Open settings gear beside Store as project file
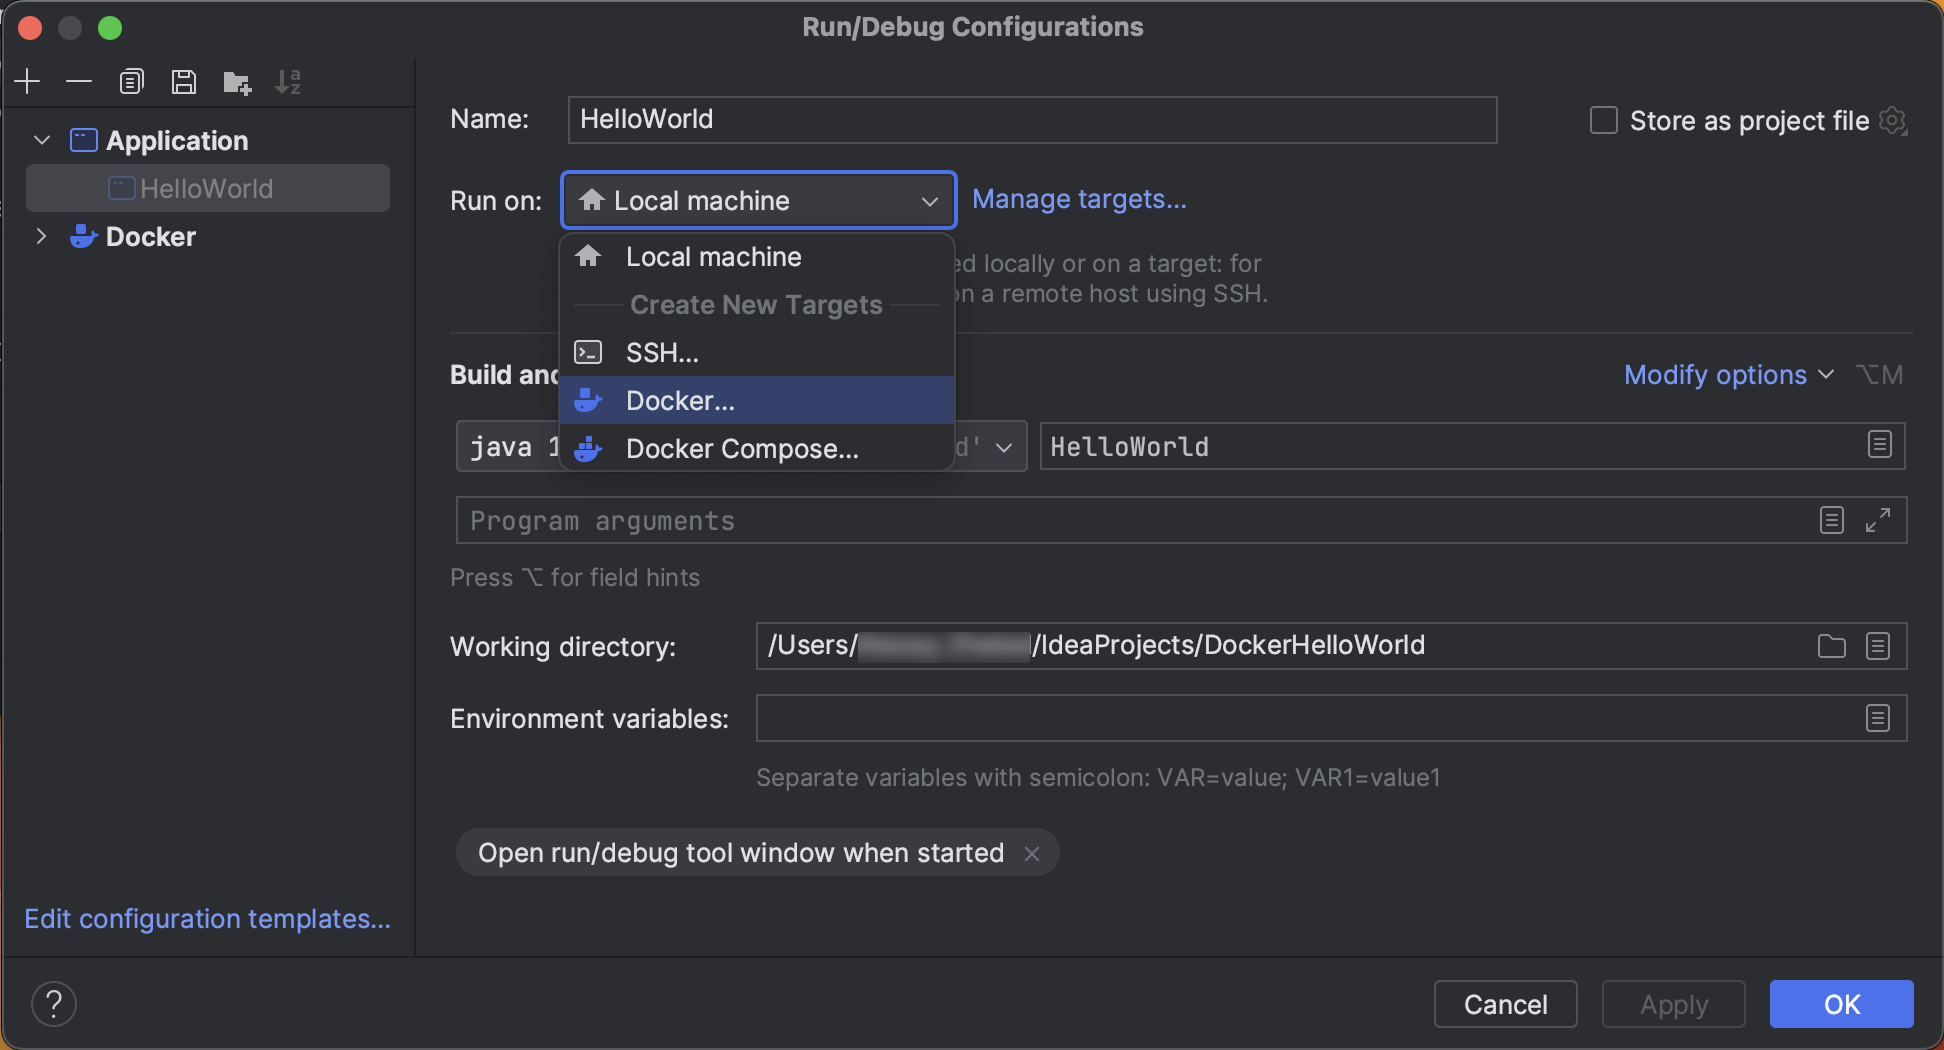 point(1893,120)
